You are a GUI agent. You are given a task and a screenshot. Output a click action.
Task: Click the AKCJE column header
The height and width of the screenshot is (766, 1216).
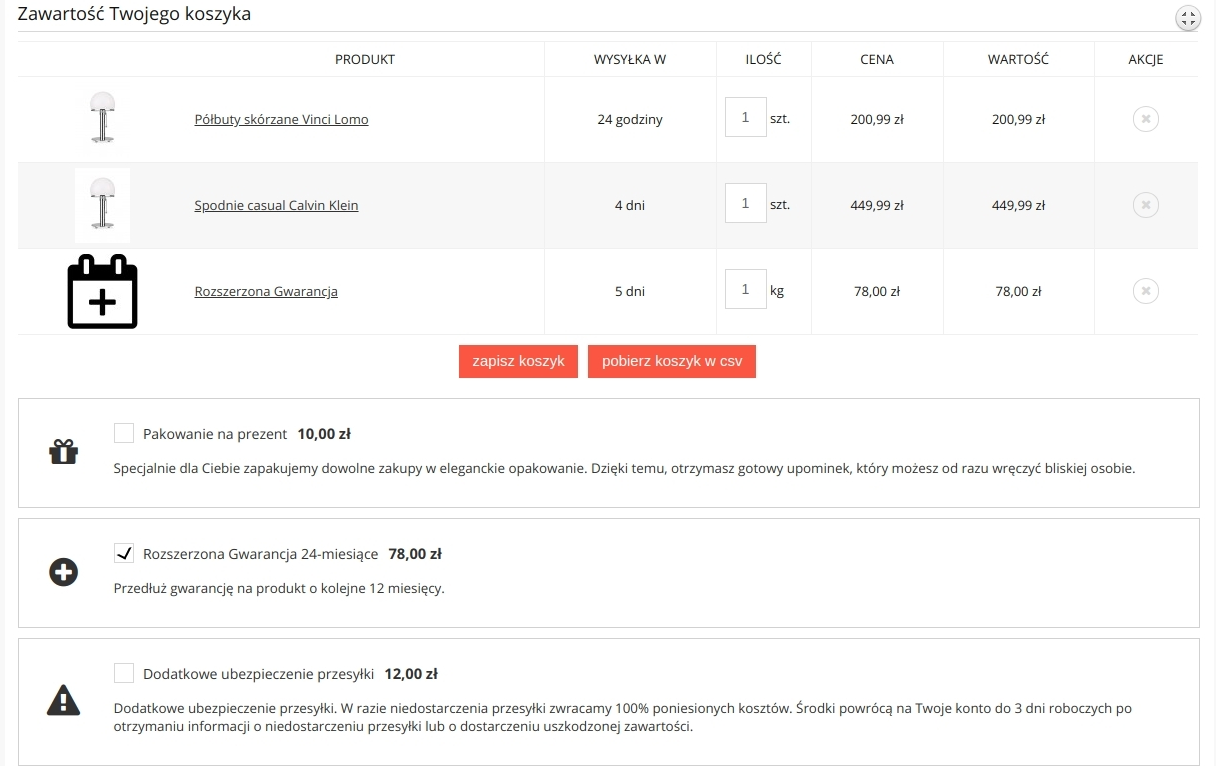tap(1146, 59)
